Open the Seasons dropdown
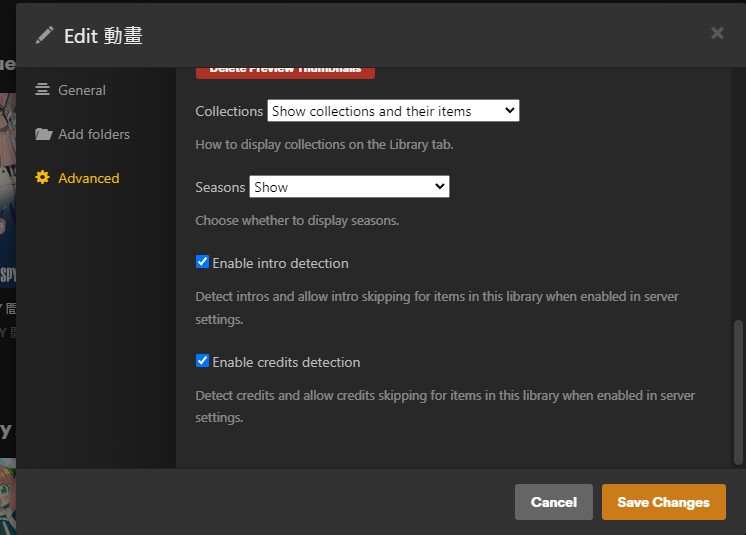 [349, 187]
